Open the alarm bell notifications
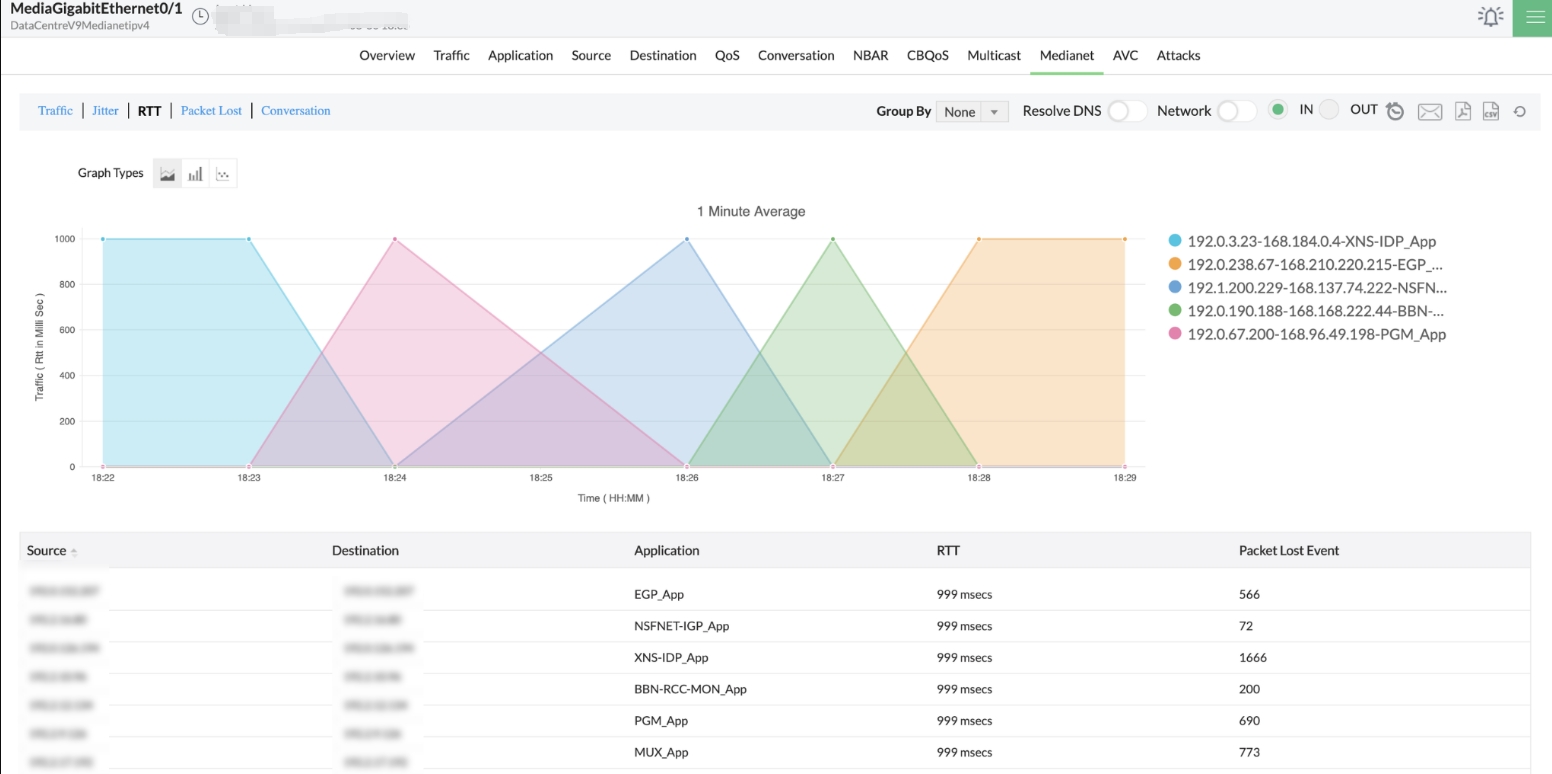This screenshot has width=1552, height=774. tap(1490, 17)
